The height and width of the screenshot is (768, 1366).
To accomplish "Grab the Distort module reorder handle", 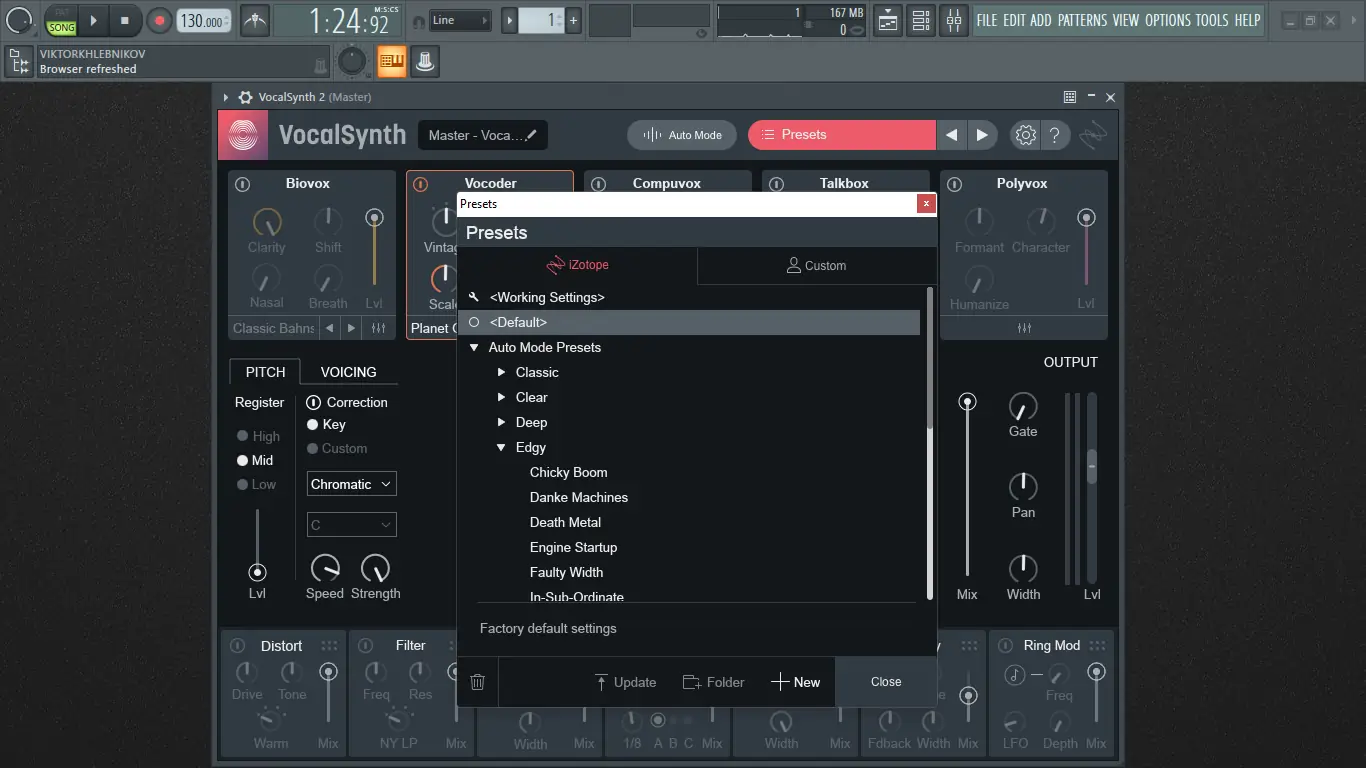I will [x=328, y=646].
